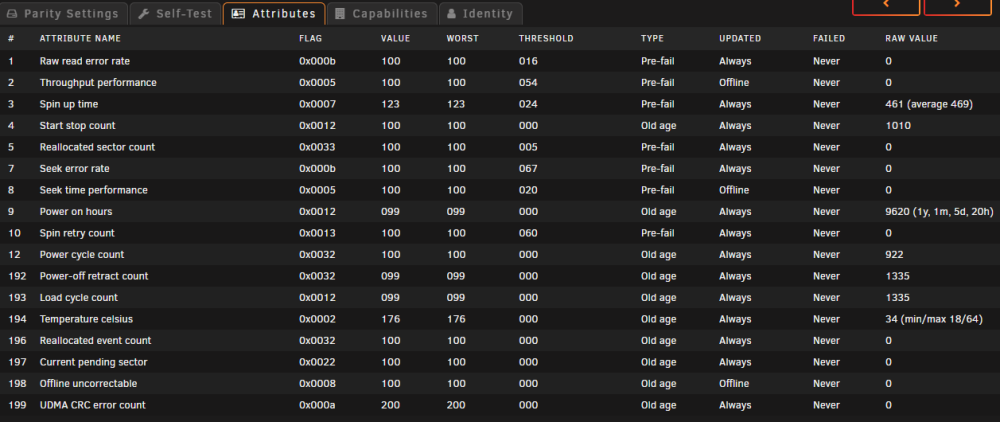Switch to the Identity tab
1000x422 pixels.
tap(480, 13)
